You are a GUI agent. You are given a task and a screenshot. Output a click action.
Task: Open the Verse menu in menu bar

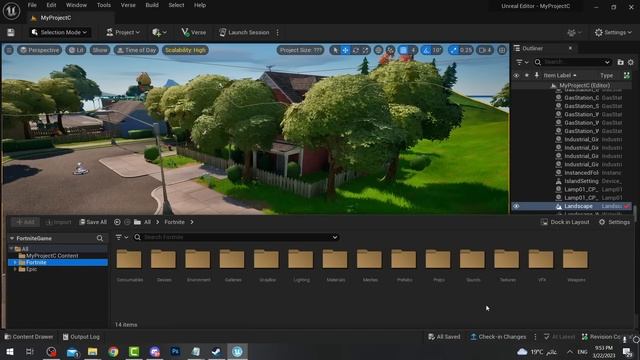click(x=128, y=5)
